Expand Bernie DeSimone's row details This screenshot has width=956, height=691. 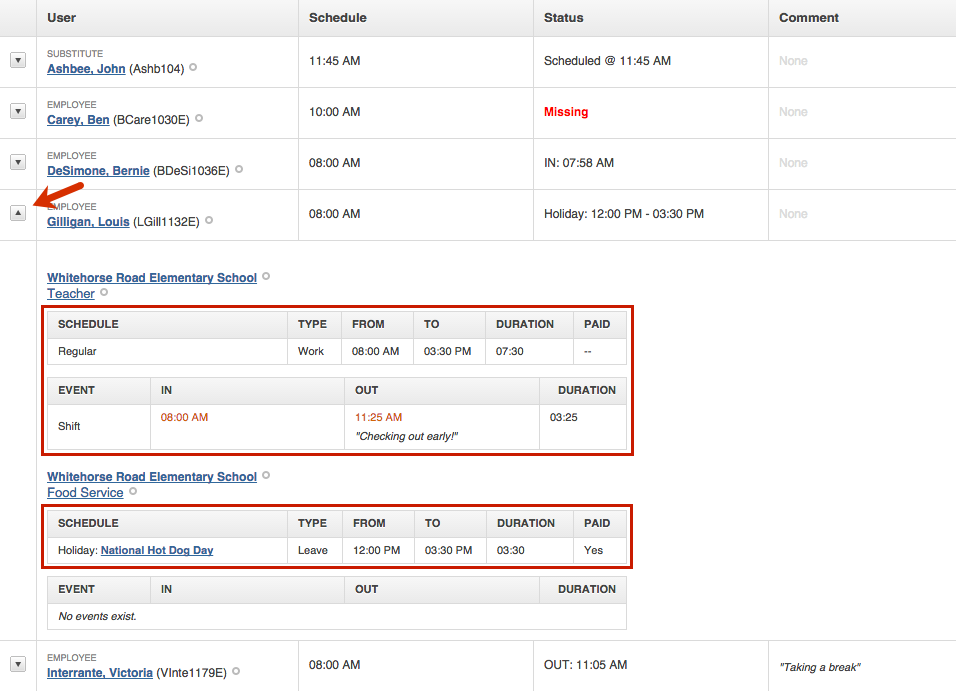coord(17,162)
